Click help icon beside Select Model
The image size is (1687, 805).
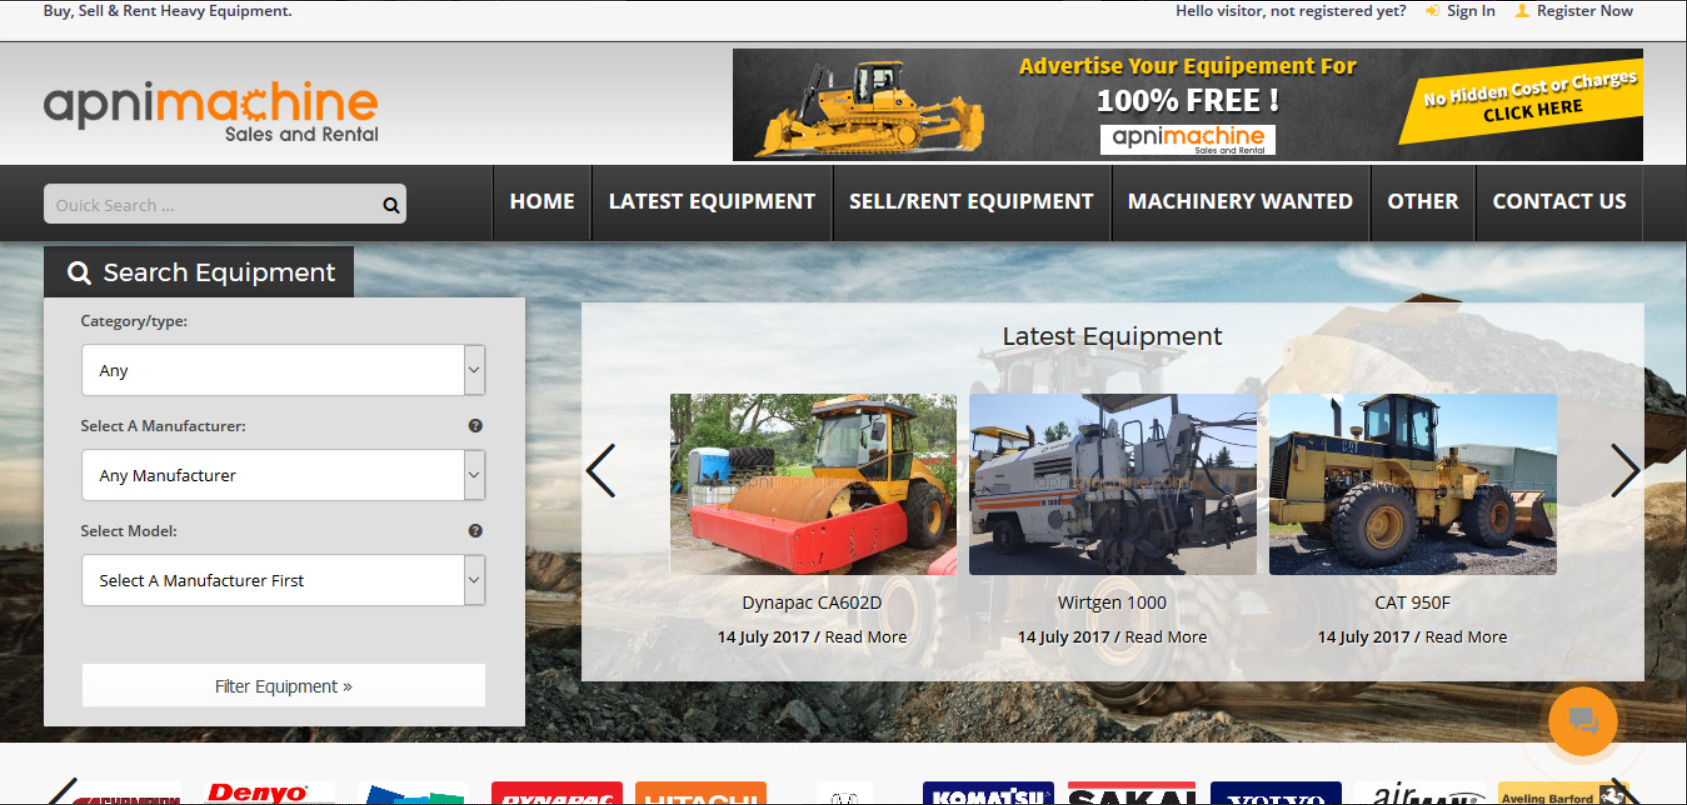pyautogui.click(x=475, y=531)
